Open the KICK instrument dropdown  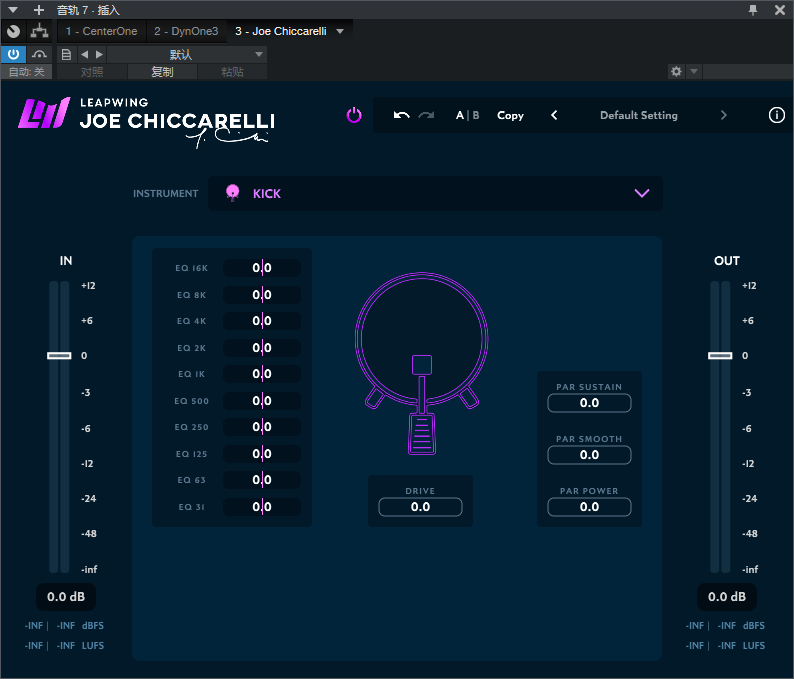[435, 193]
